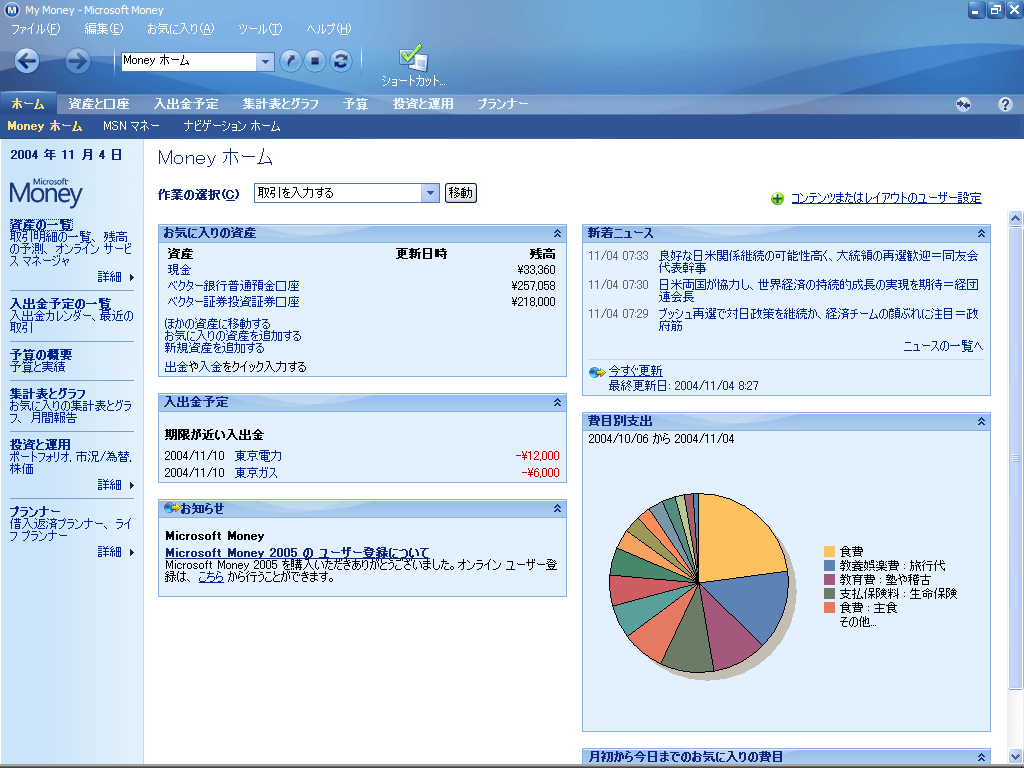Image resolution: width=1024 pixels, height=768 pixels.
Task: Click the Go arrow button beside address box
Action: [291, 61]
